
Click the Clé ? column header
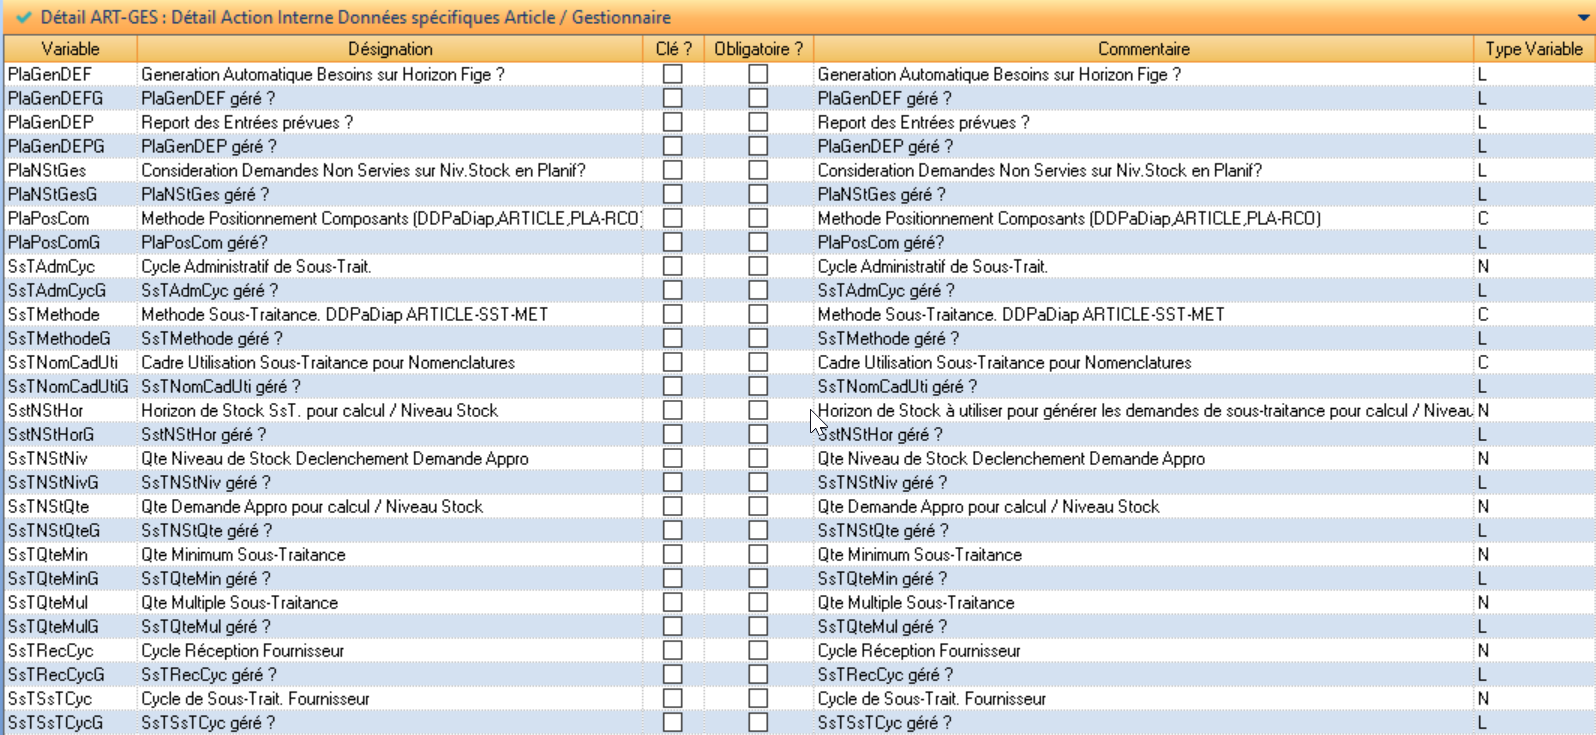673,49
